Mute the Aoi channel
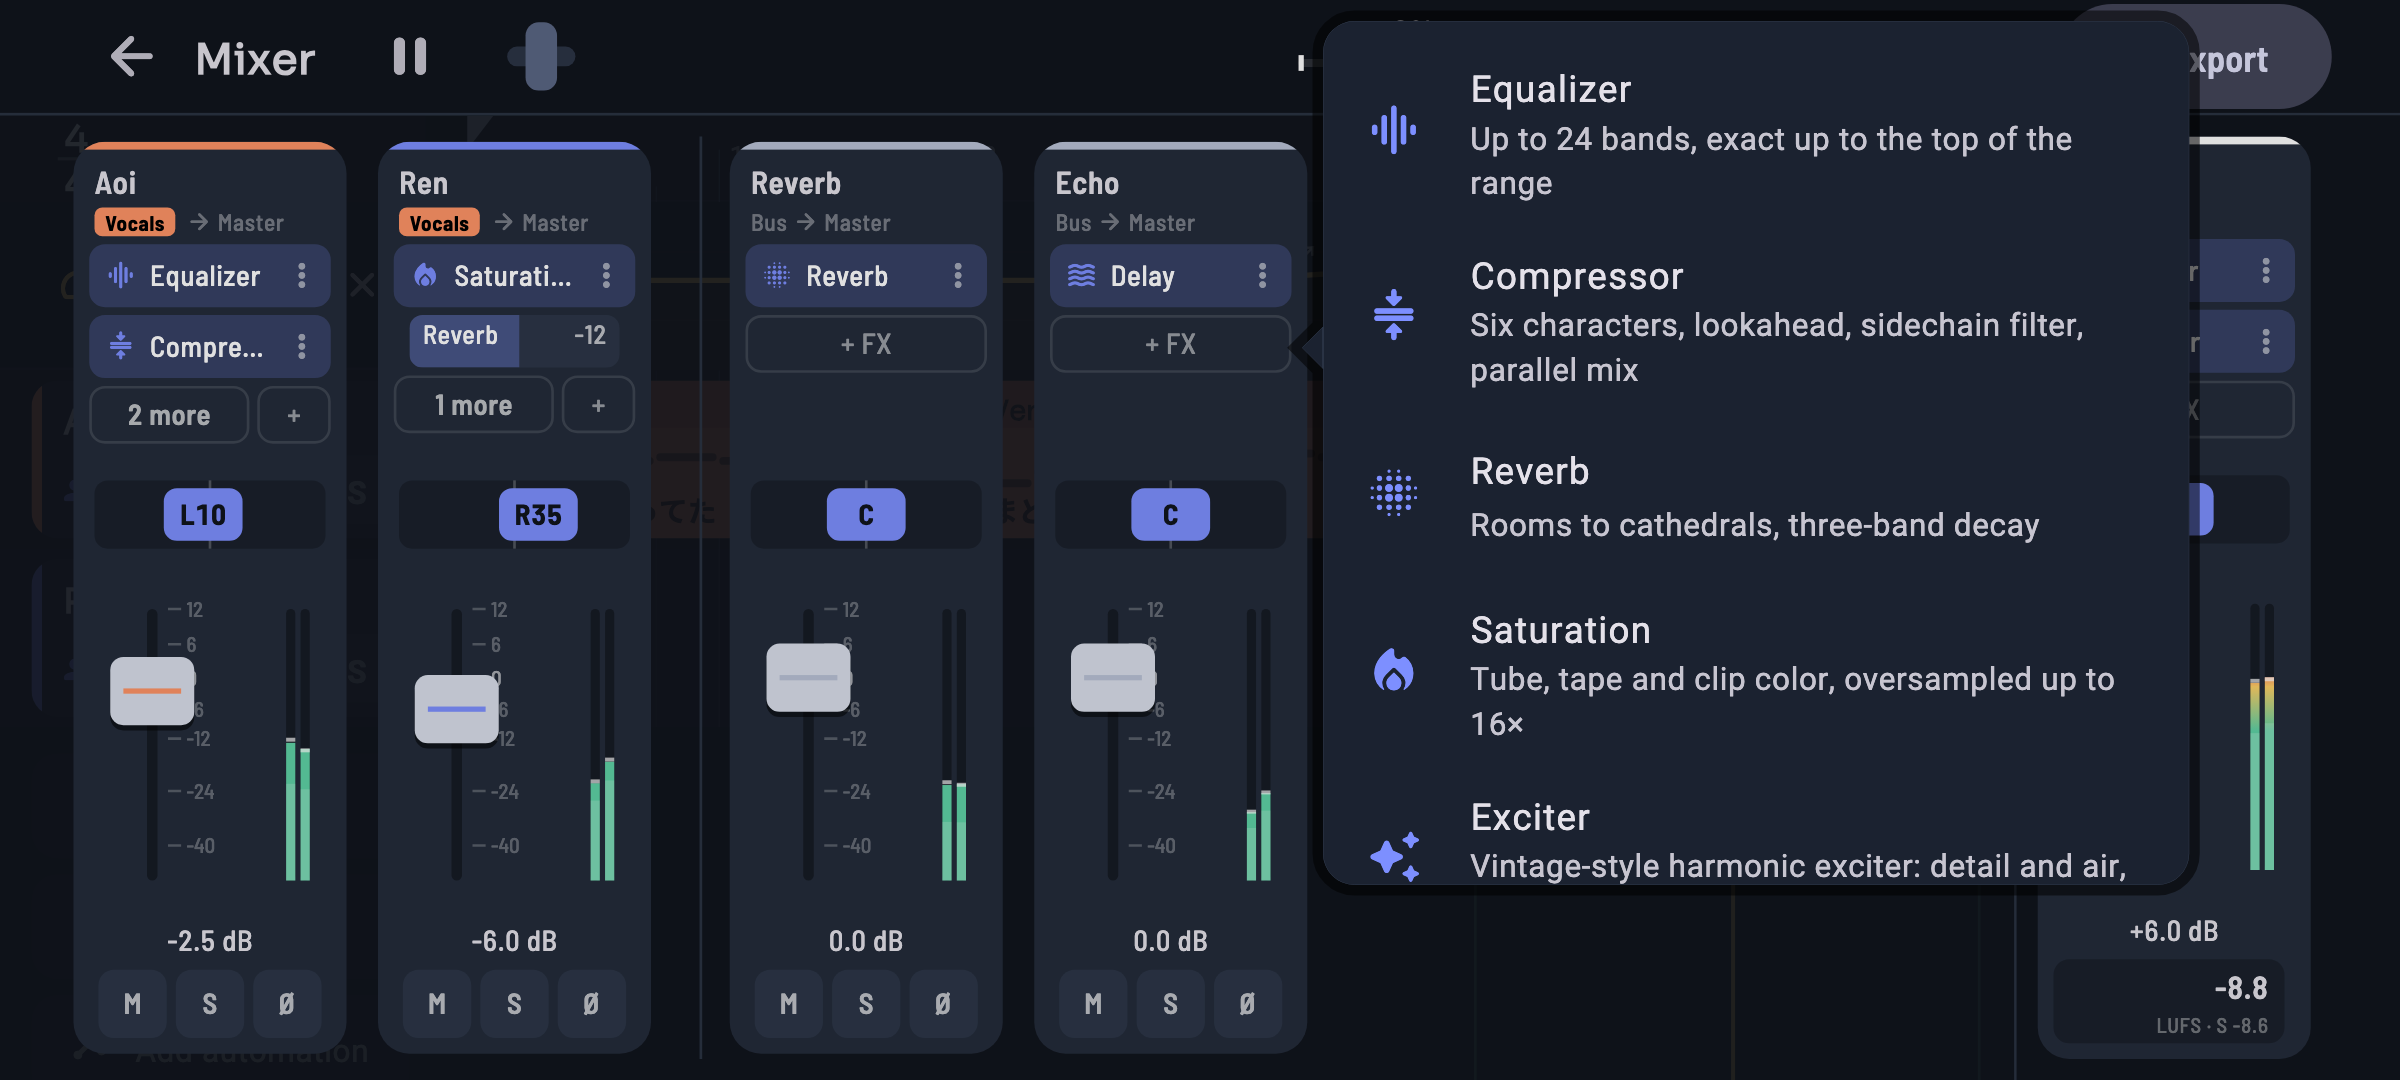 [x=132, y=1003]
